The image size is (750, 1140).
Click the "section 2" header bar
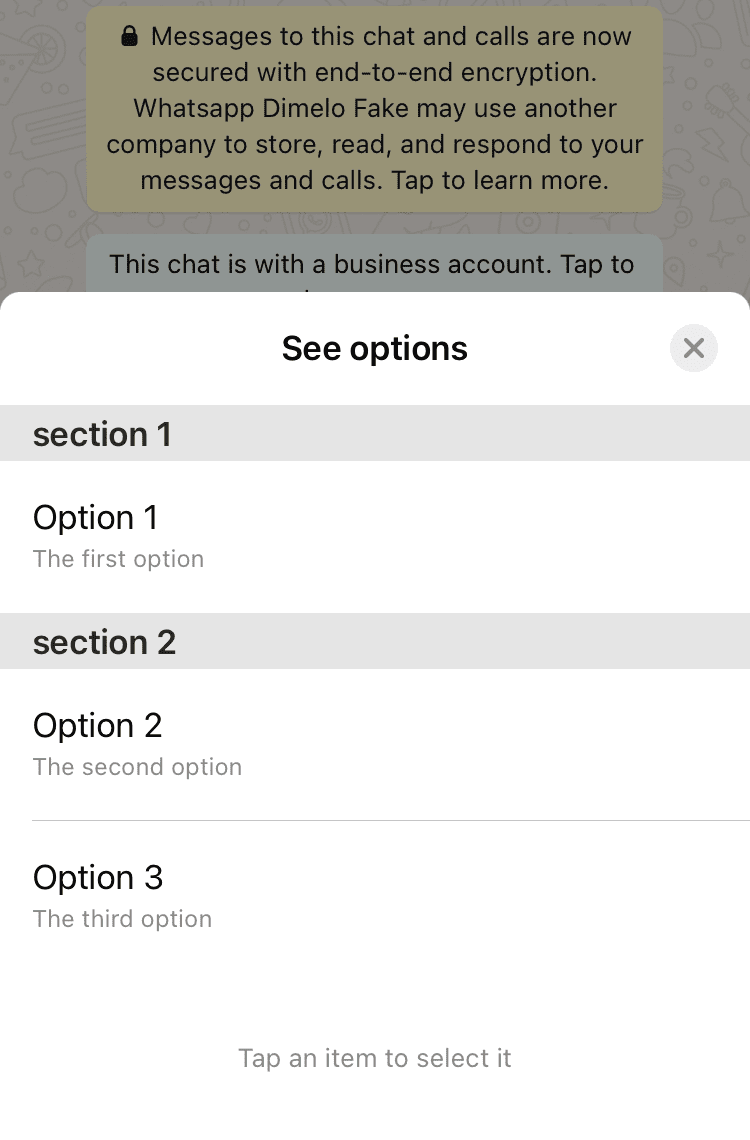coord(374,642)
